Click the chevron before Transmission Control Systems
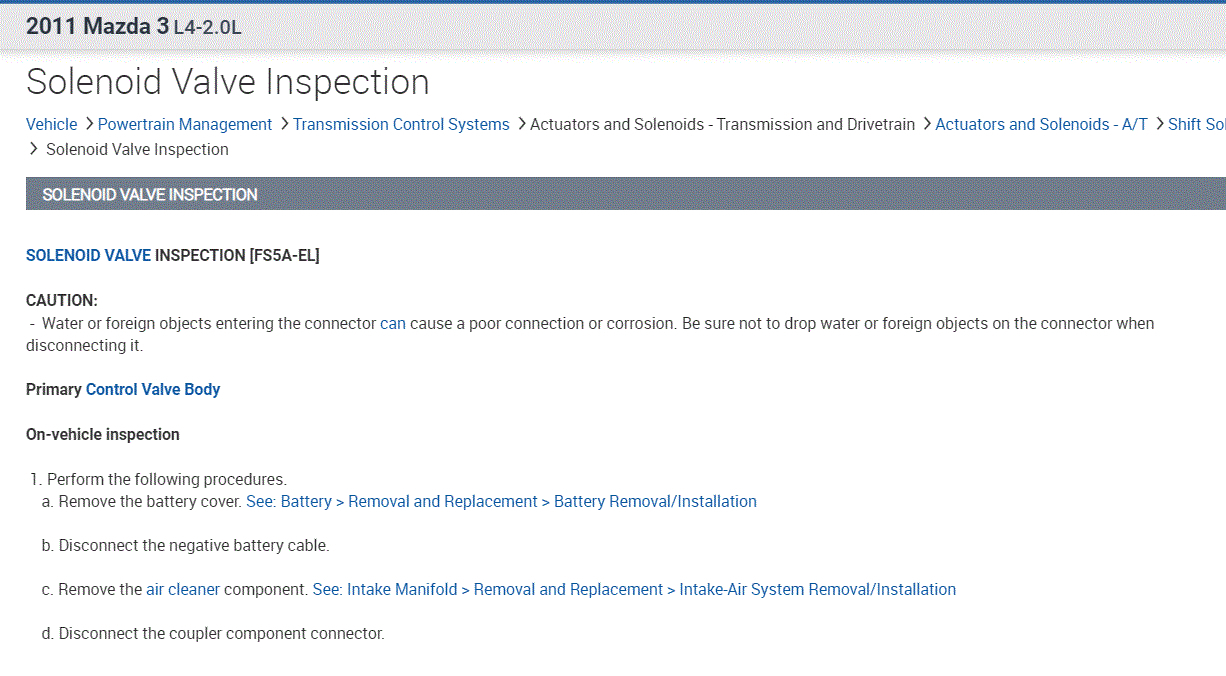The image size is (1226, 676). pos(283,124)
